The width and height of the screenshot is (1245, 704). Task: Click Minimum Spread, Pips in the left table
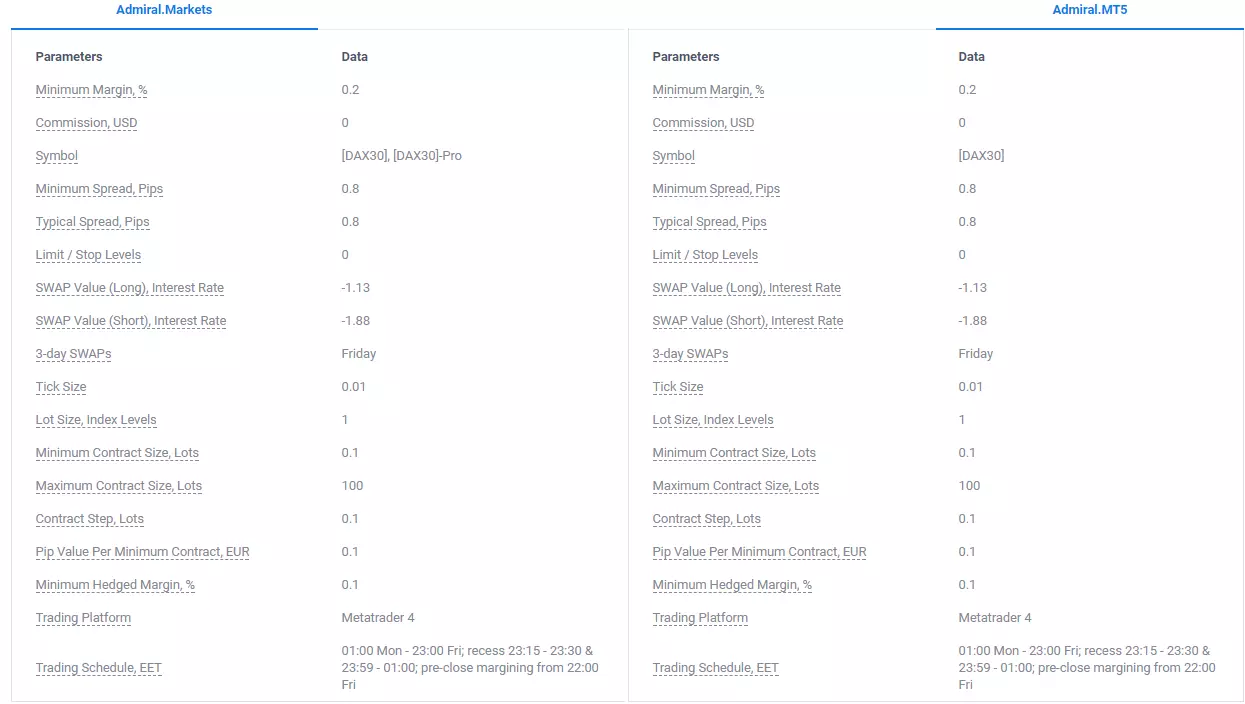[x=99, y=189]
